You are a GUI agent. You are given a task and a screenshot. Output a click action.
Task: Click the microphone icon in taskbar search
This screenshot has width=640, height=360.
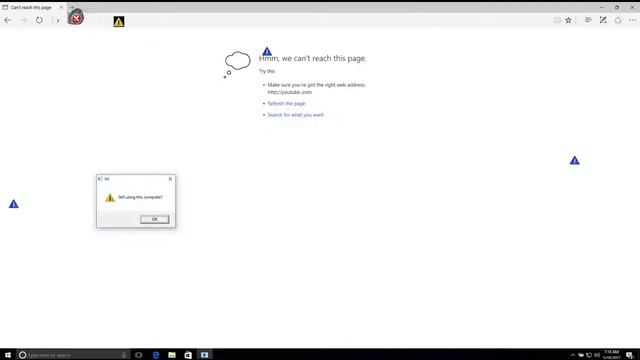(x=124, y=355)
